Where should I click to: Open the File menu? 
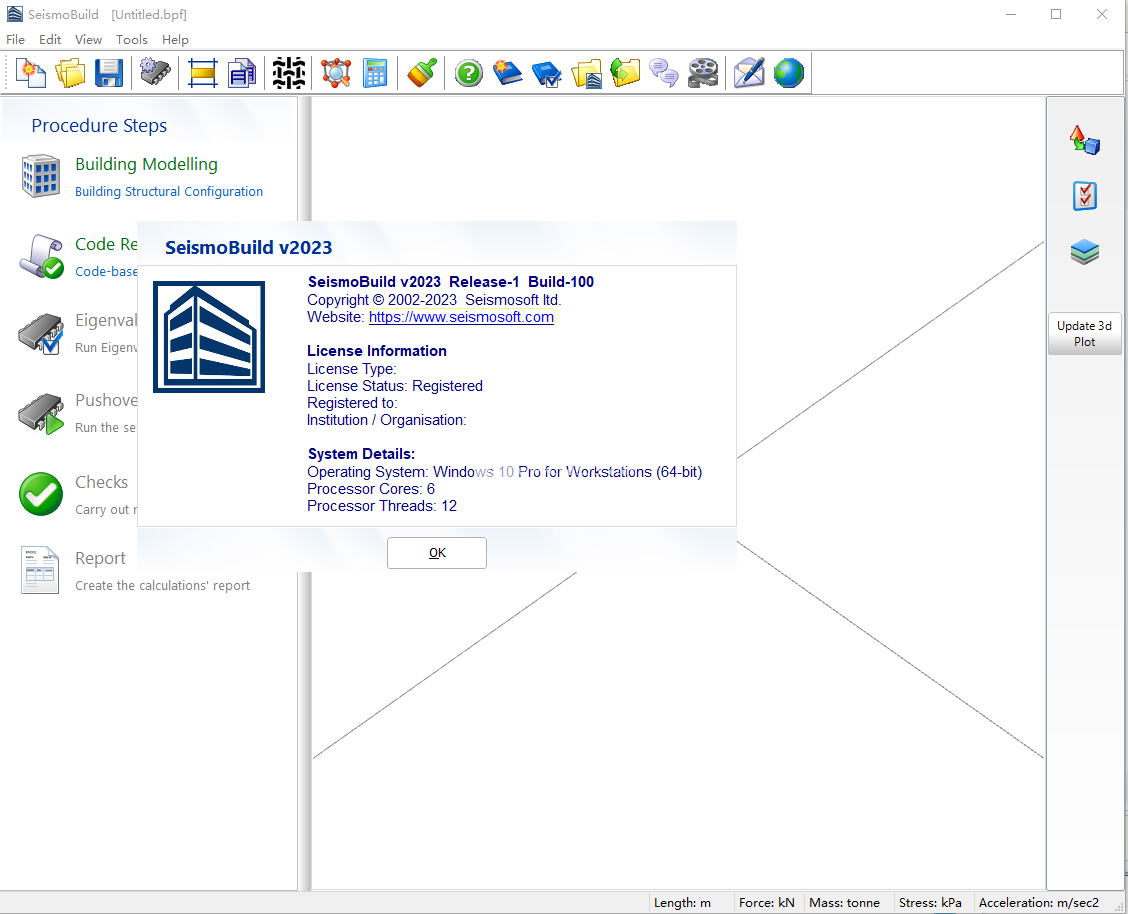click(16, 40)
